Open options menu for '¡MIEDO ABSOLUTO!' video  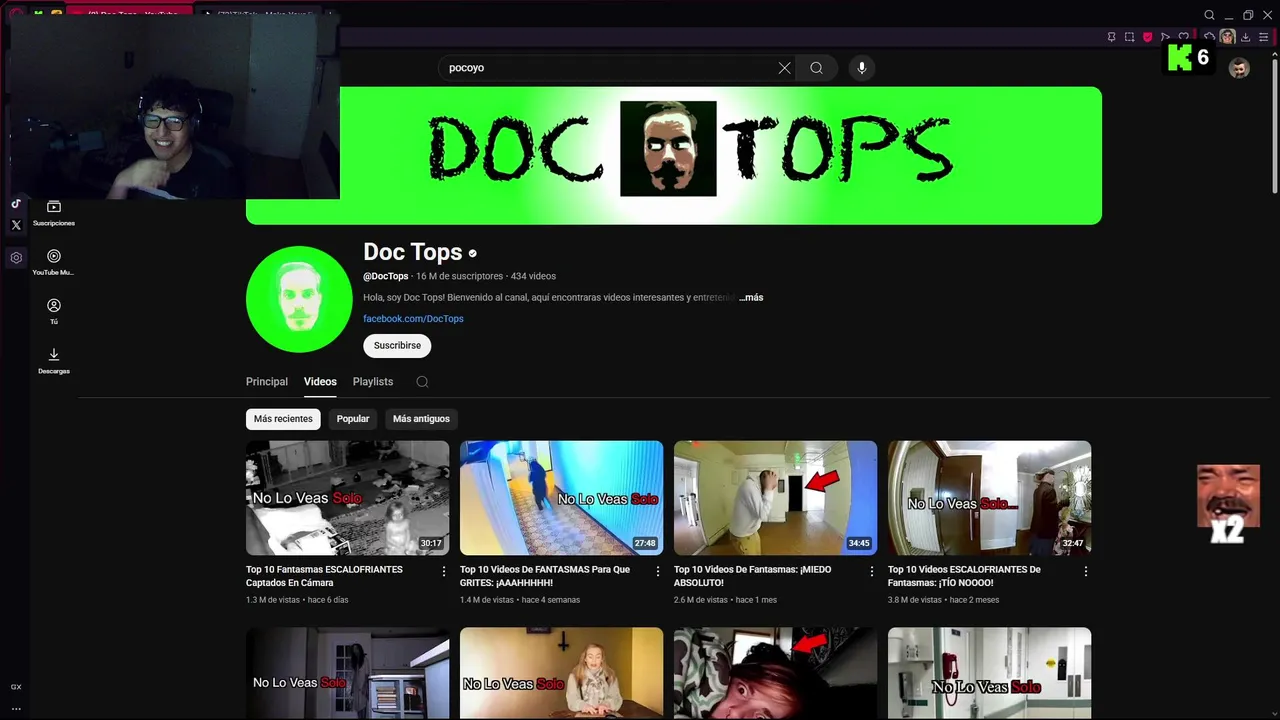tap(872, 571)
